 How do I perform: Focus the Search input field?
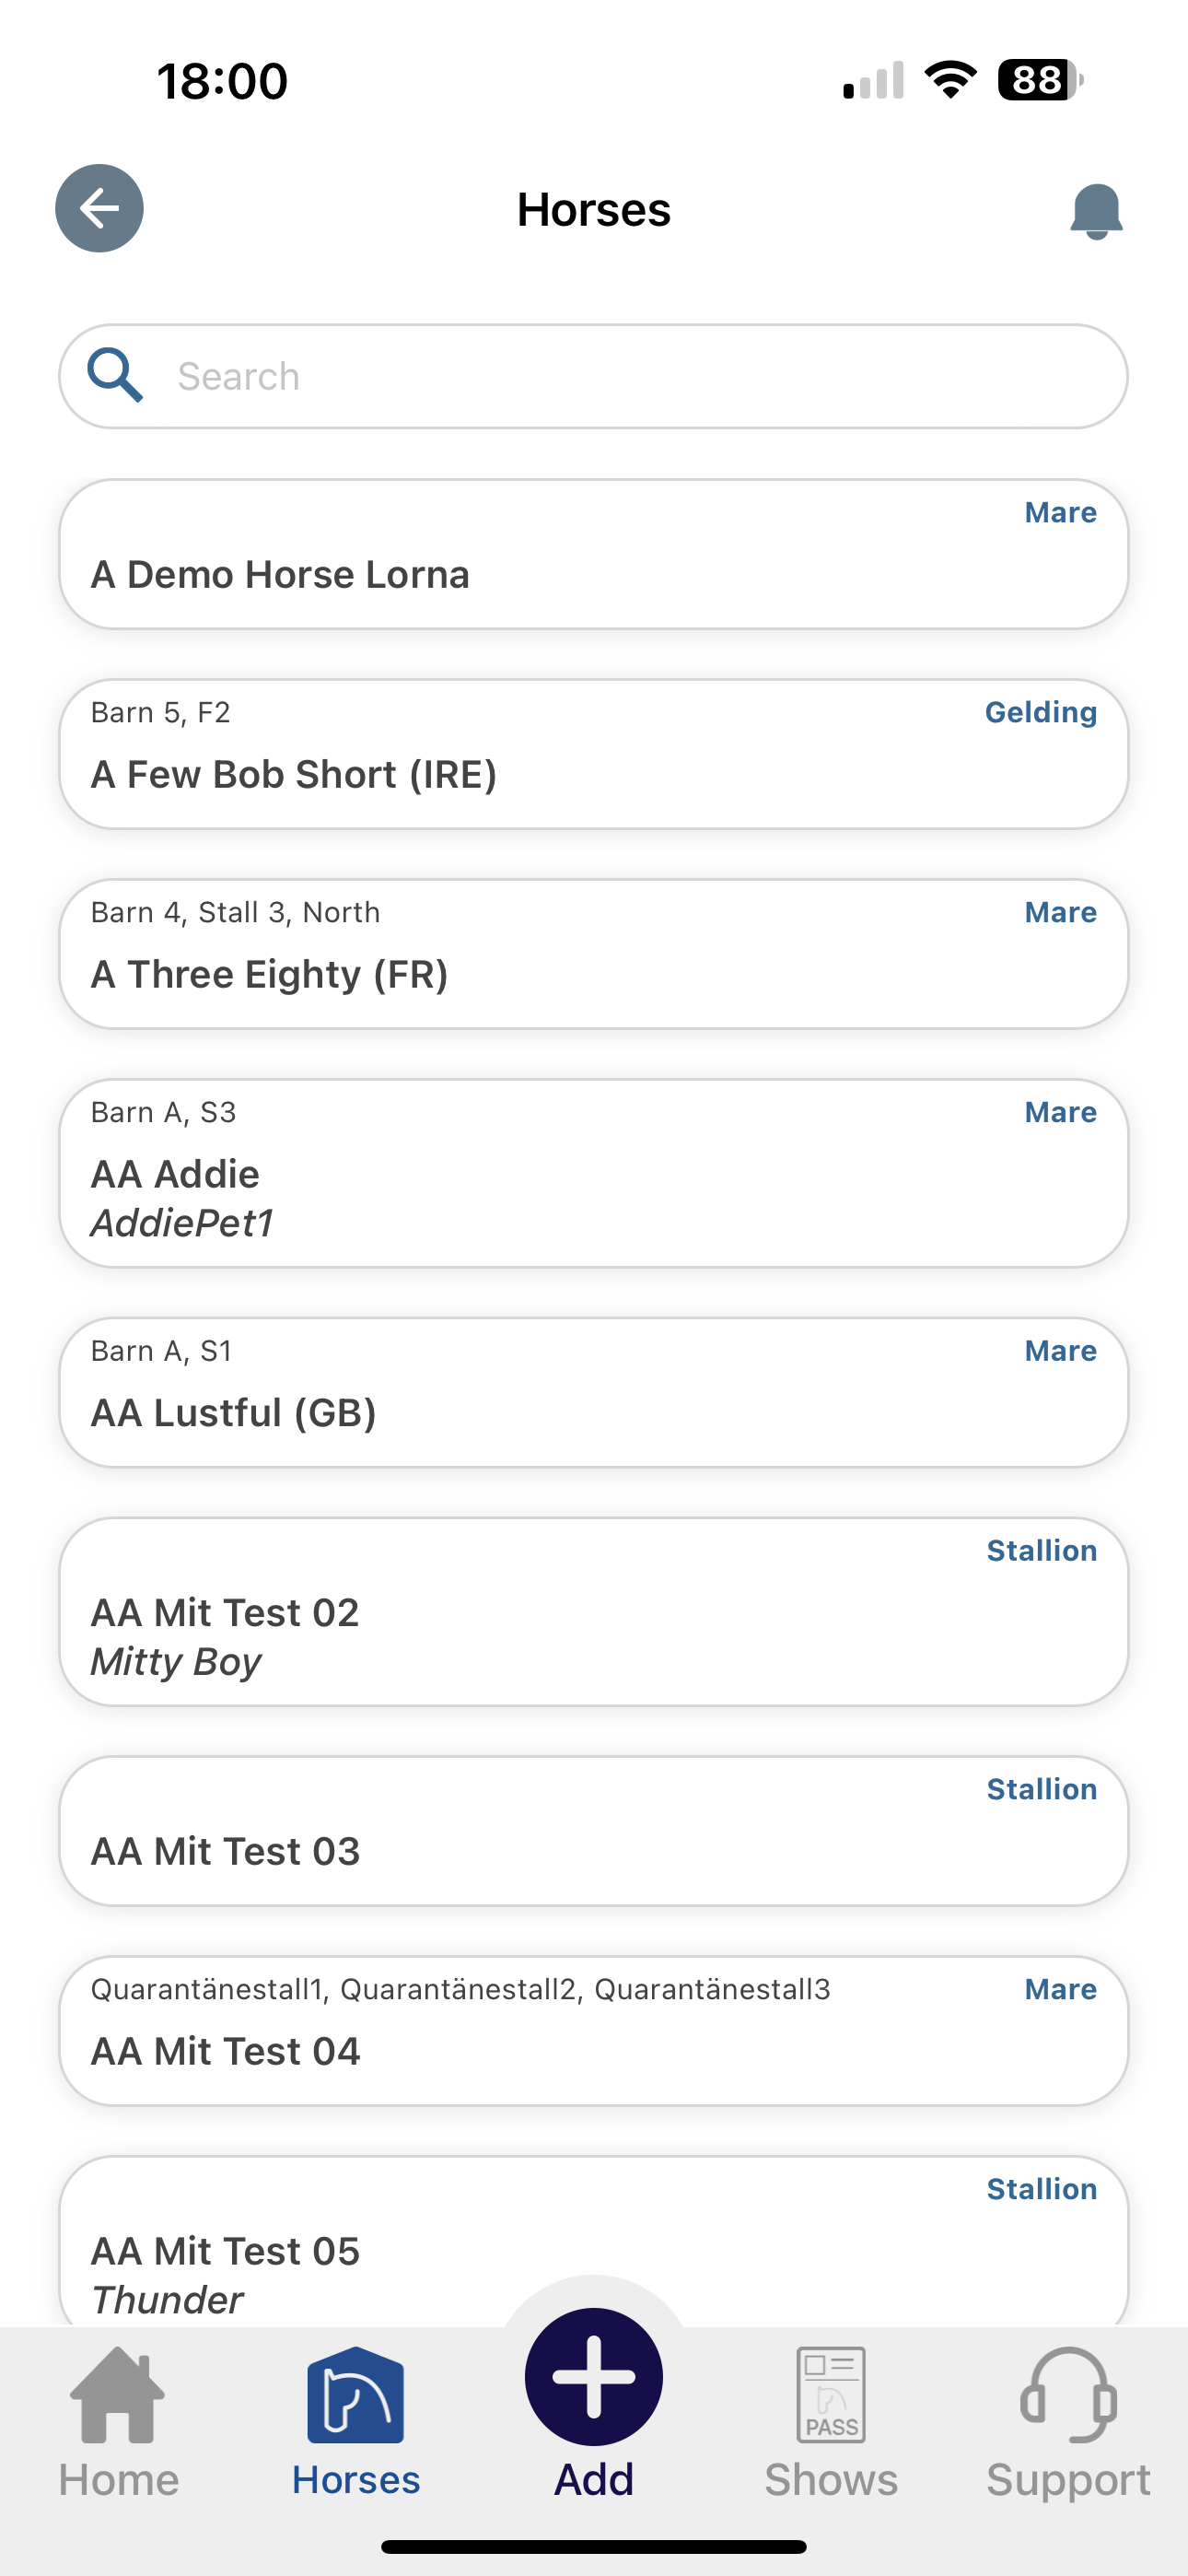pos(594,376)
